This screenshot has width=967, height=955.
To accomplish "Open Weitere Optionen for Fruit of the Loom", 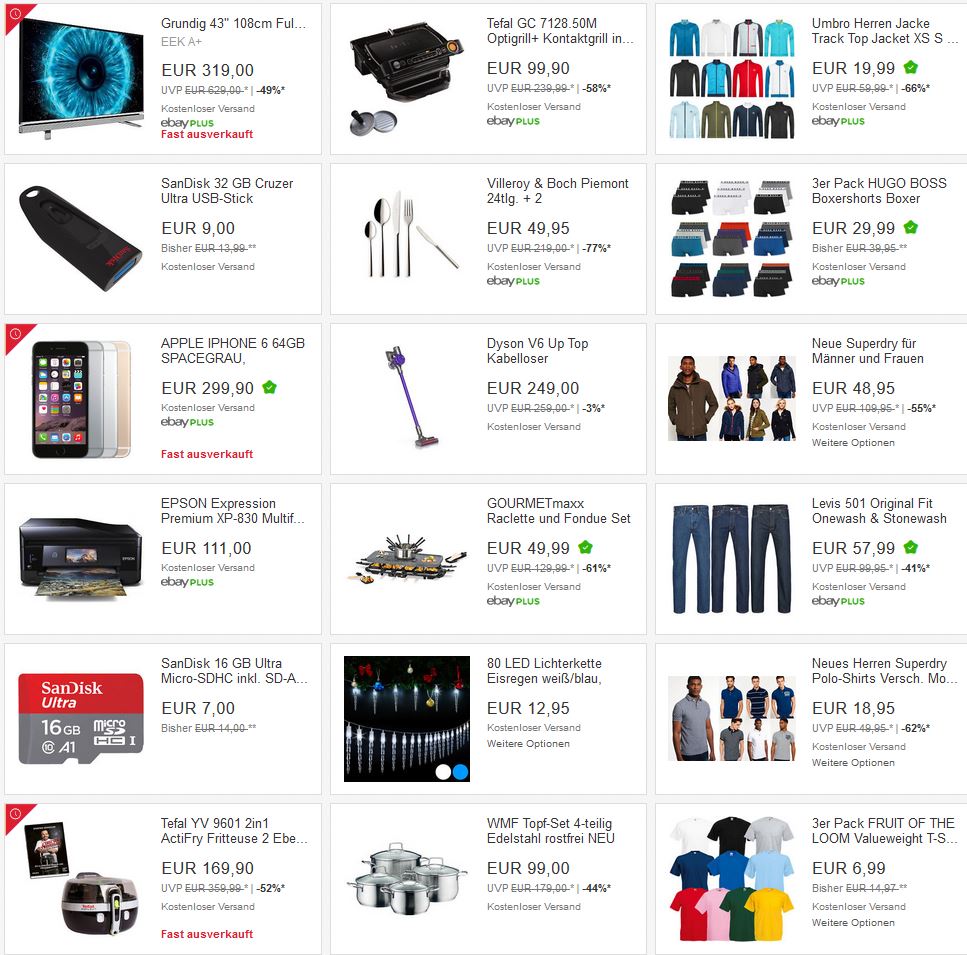I will (853, 922).
